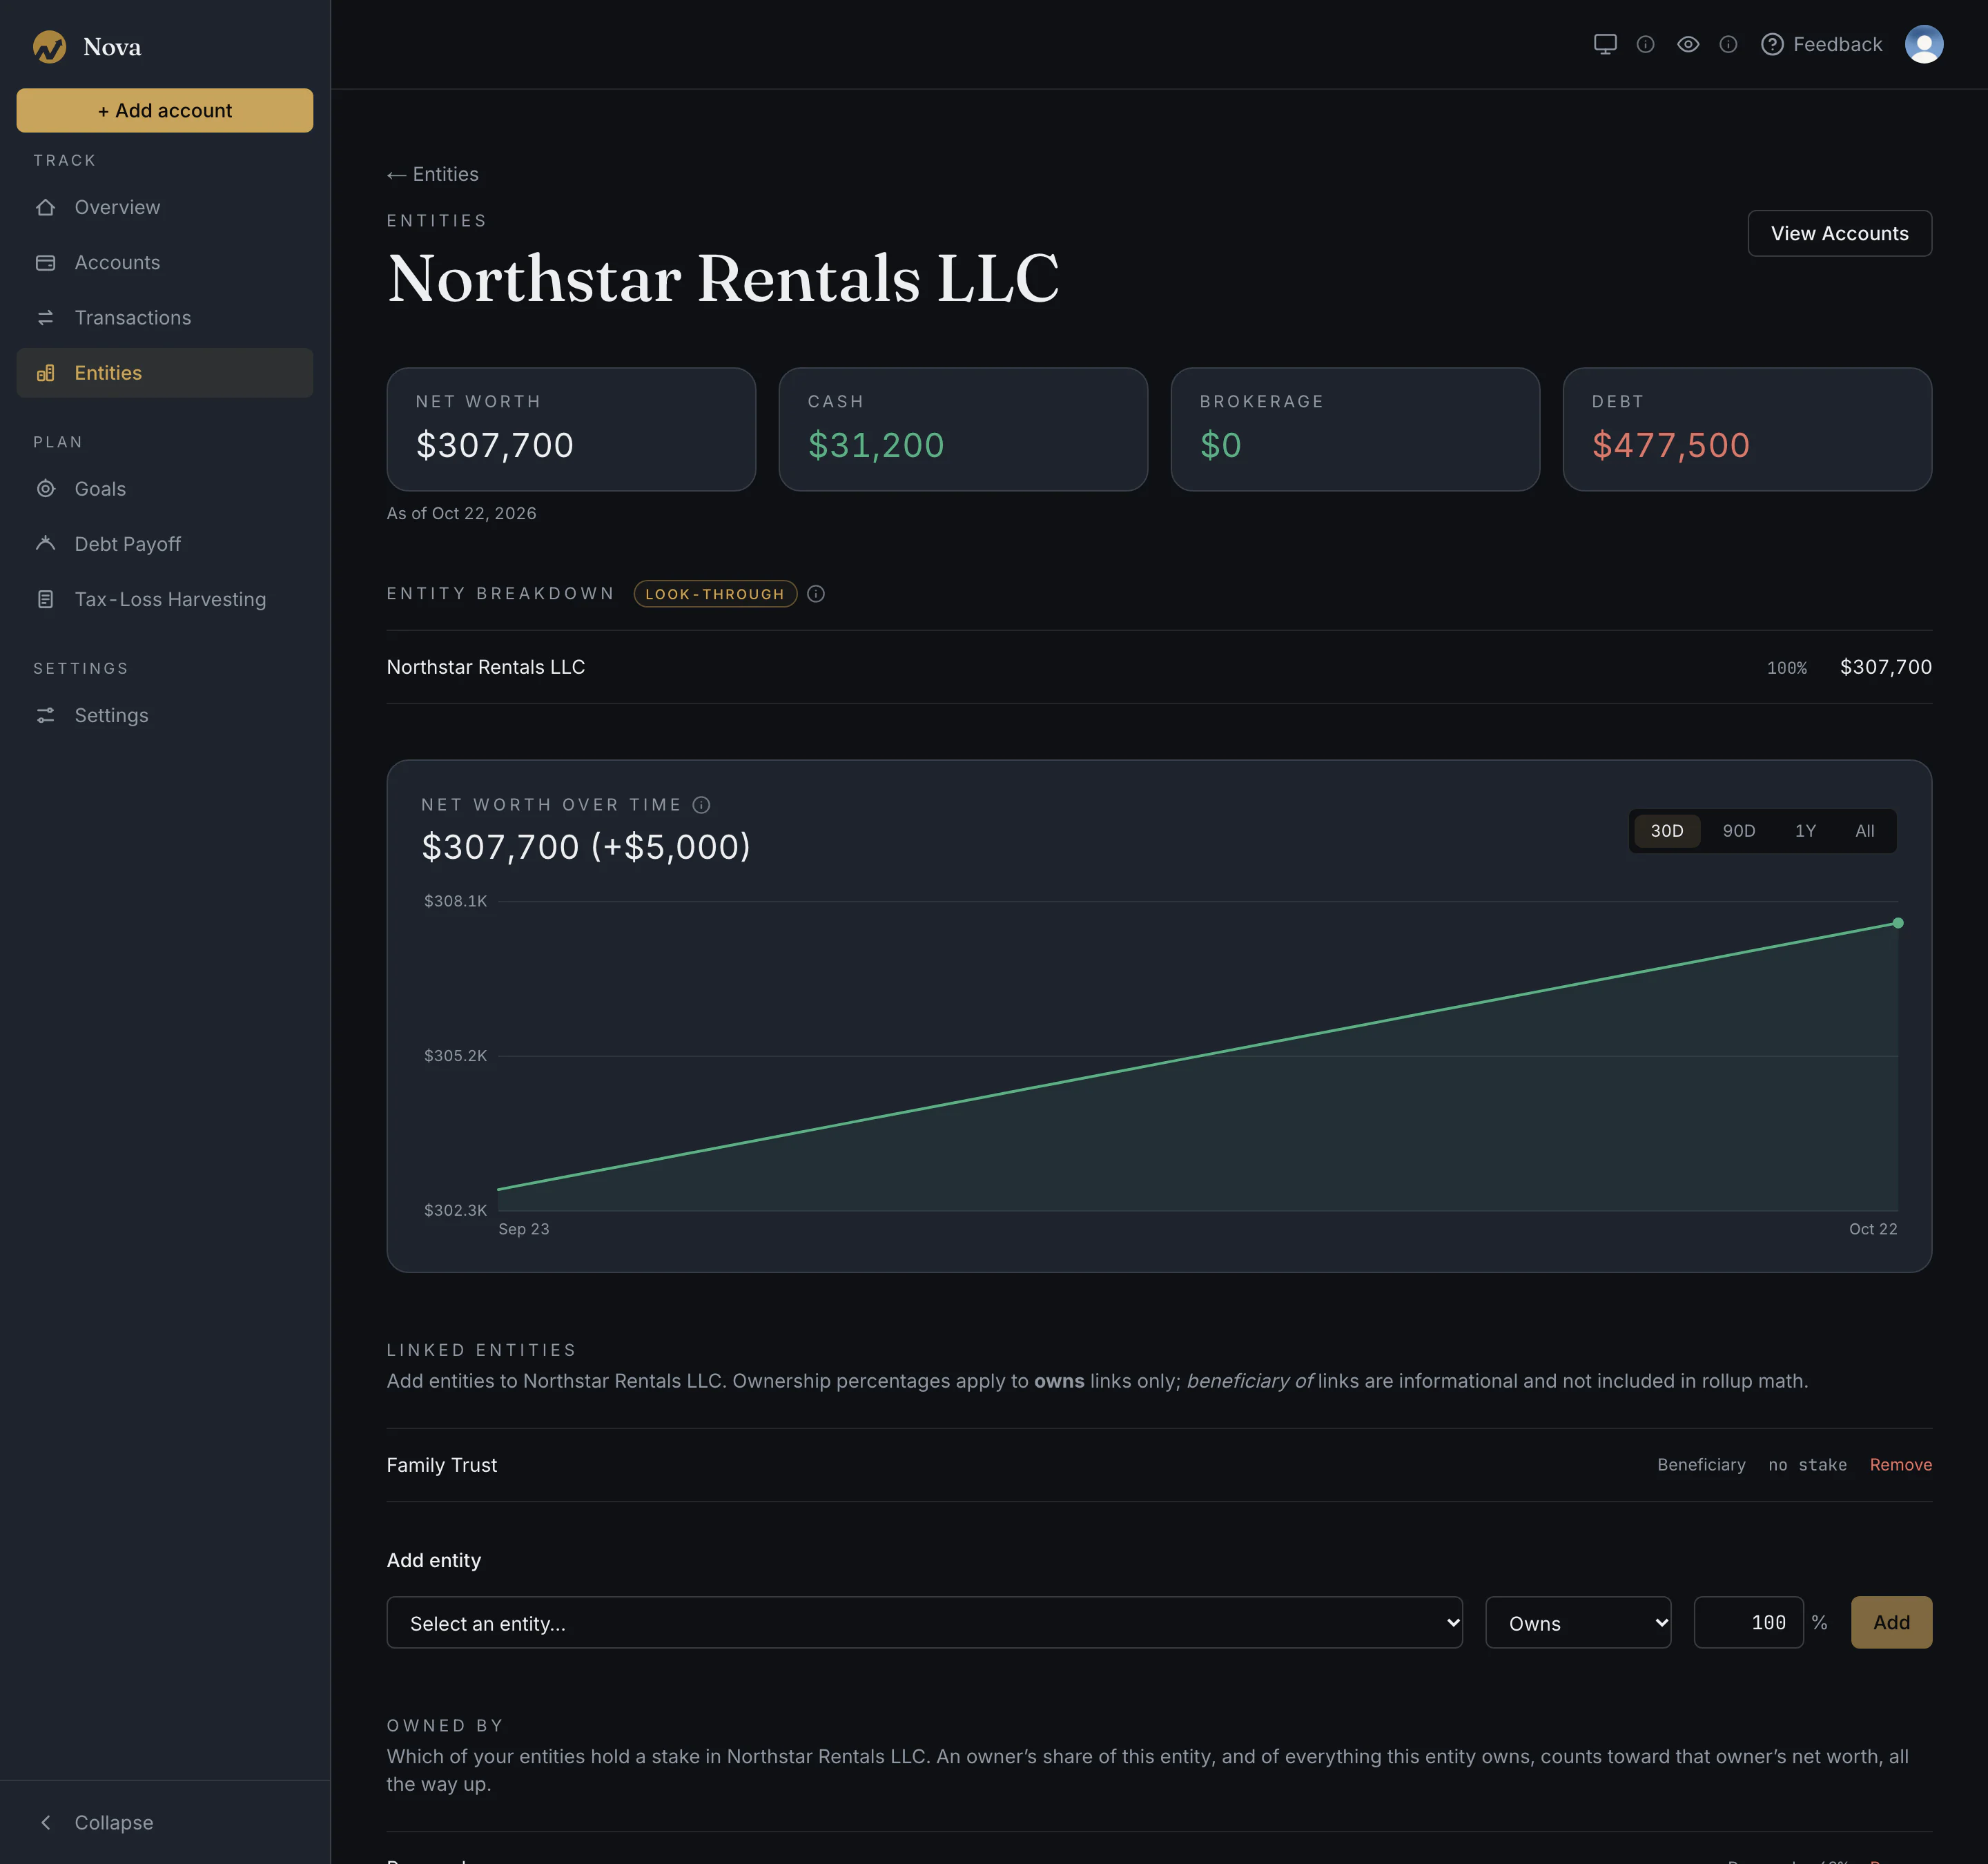The image size is (1988, 1864).
Task: Click the info icon beside the eye icon
Action: [1728, 44]
